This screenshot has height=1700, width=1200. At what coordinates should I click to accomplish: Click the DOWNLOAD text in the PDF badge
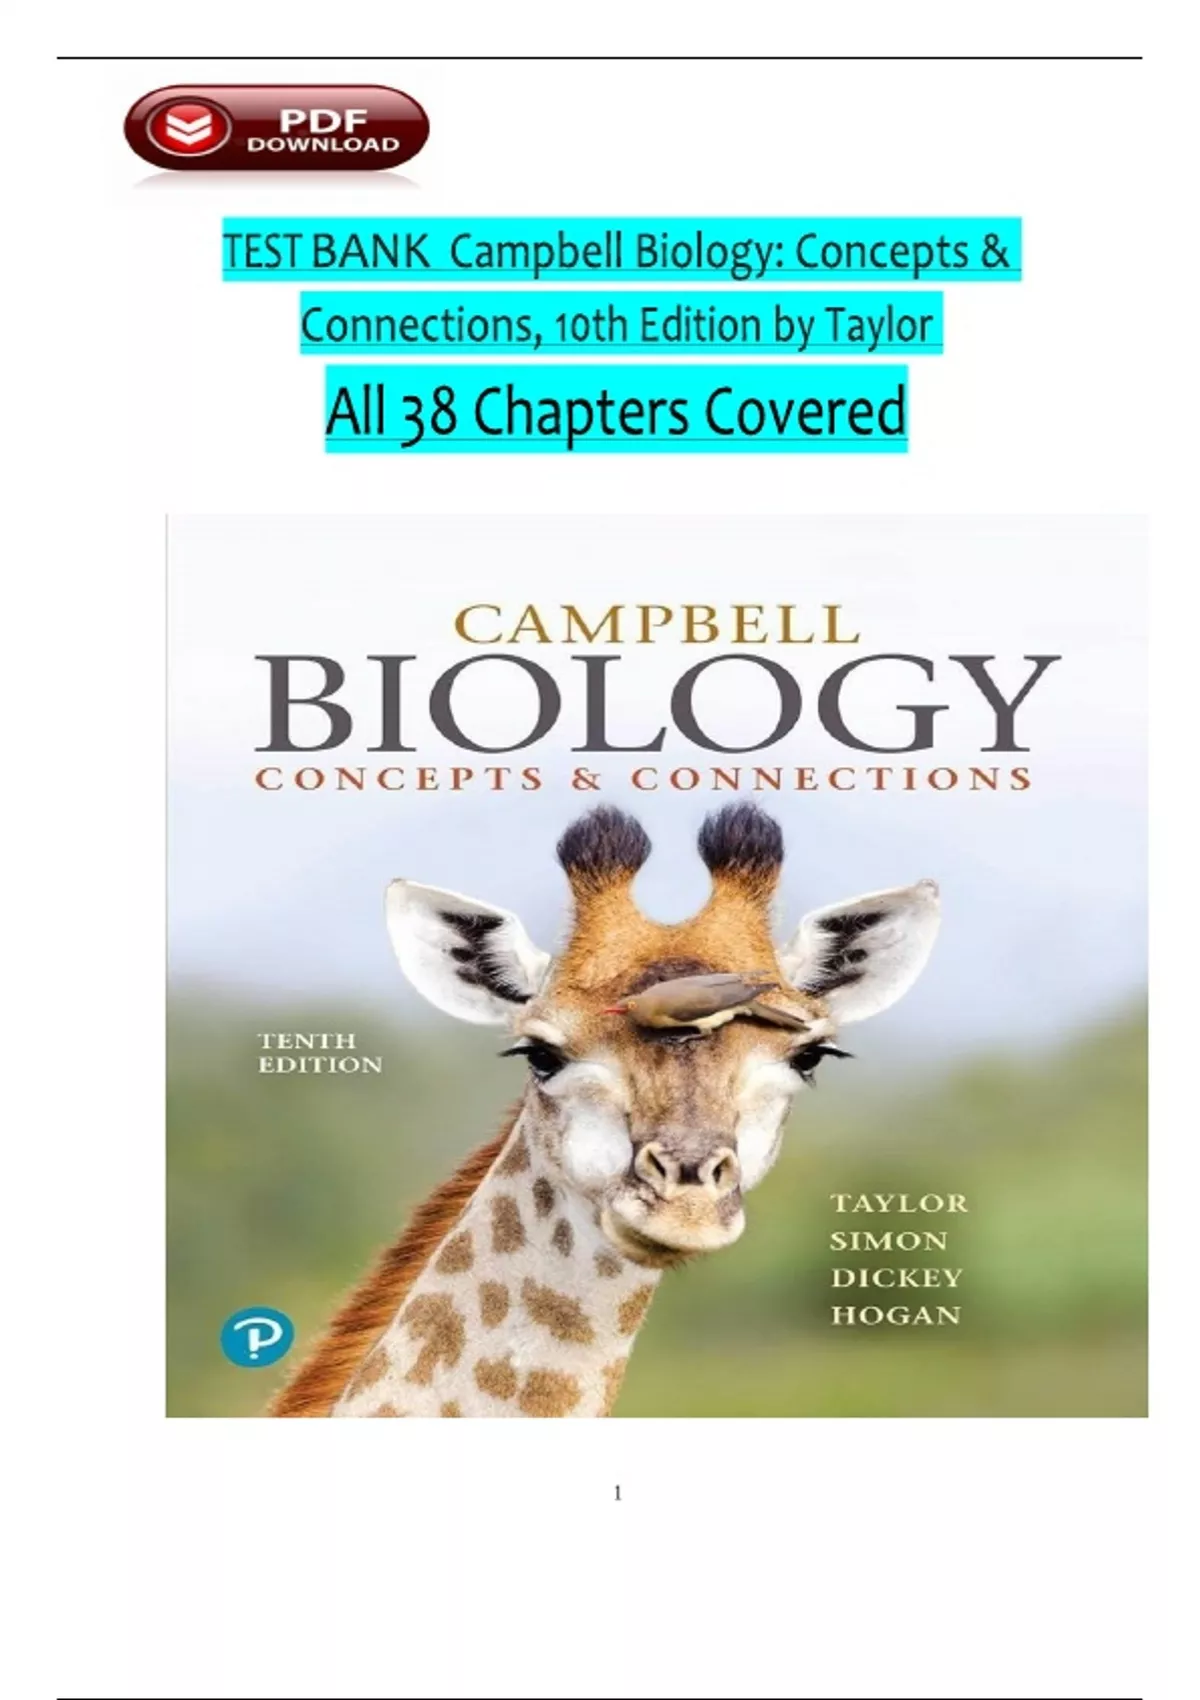tap(323, 144)
